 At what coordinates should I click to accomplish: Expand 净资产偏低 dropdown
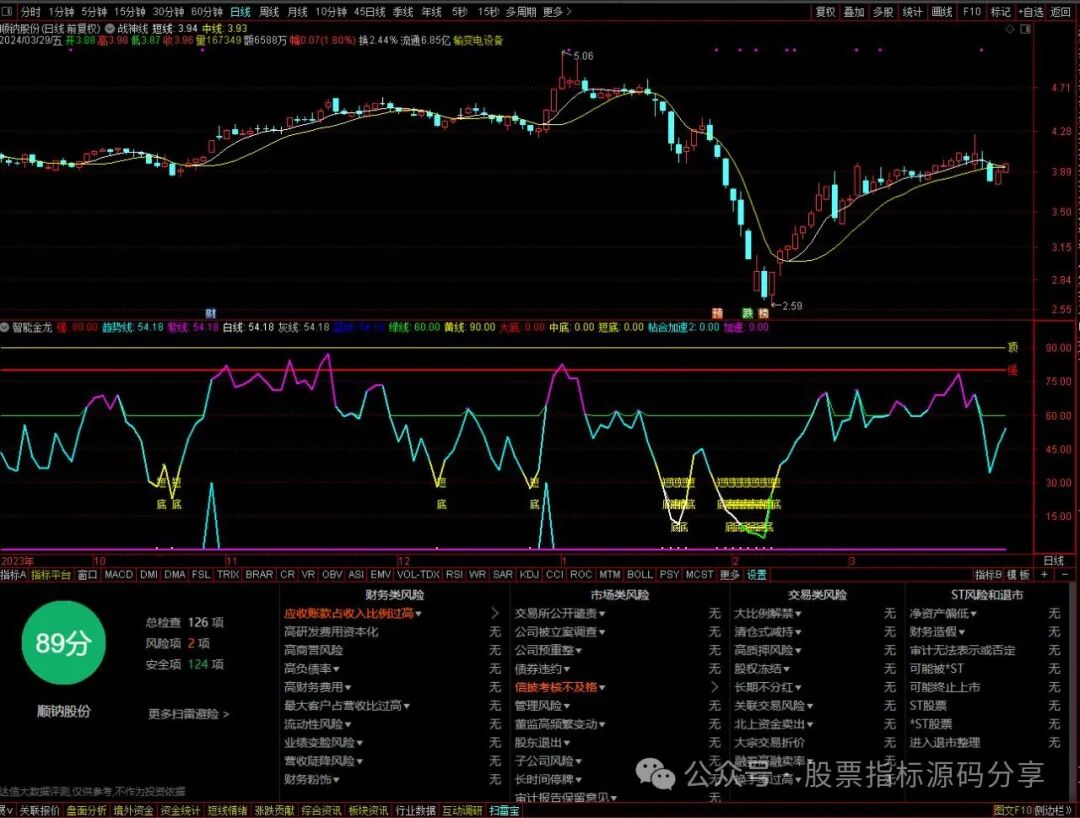click(943, 613)
